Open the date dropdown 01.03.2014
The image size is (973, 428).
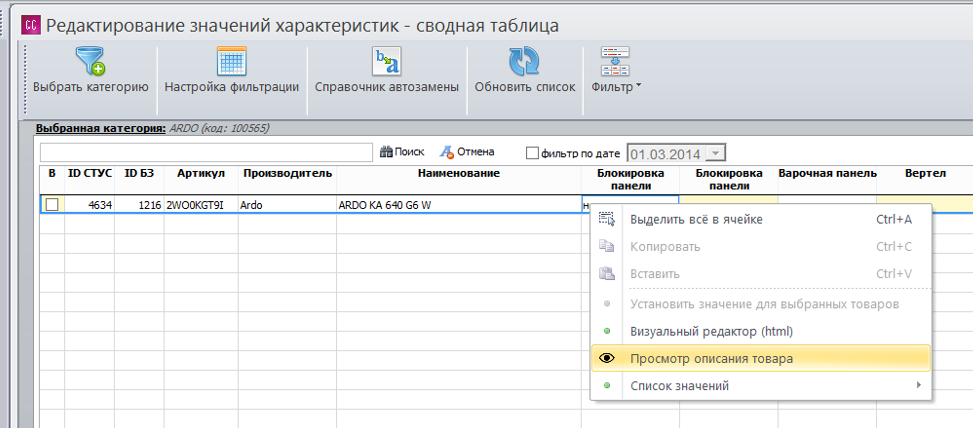(716, 154)
